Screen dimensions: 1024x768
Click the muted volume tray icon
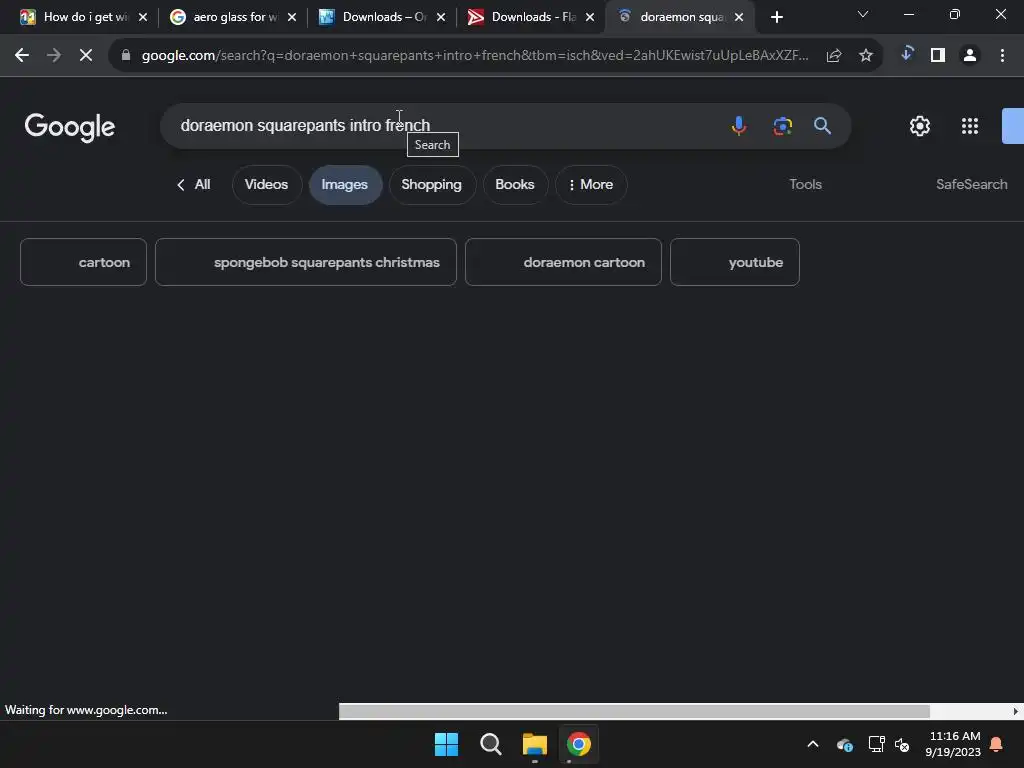[902, 744]
